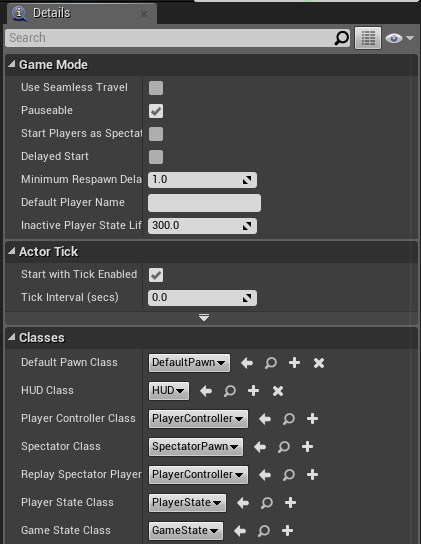This screenshot has height=544, width=421.
Task: Collapse the Classes section
Action: pos(12,337)
